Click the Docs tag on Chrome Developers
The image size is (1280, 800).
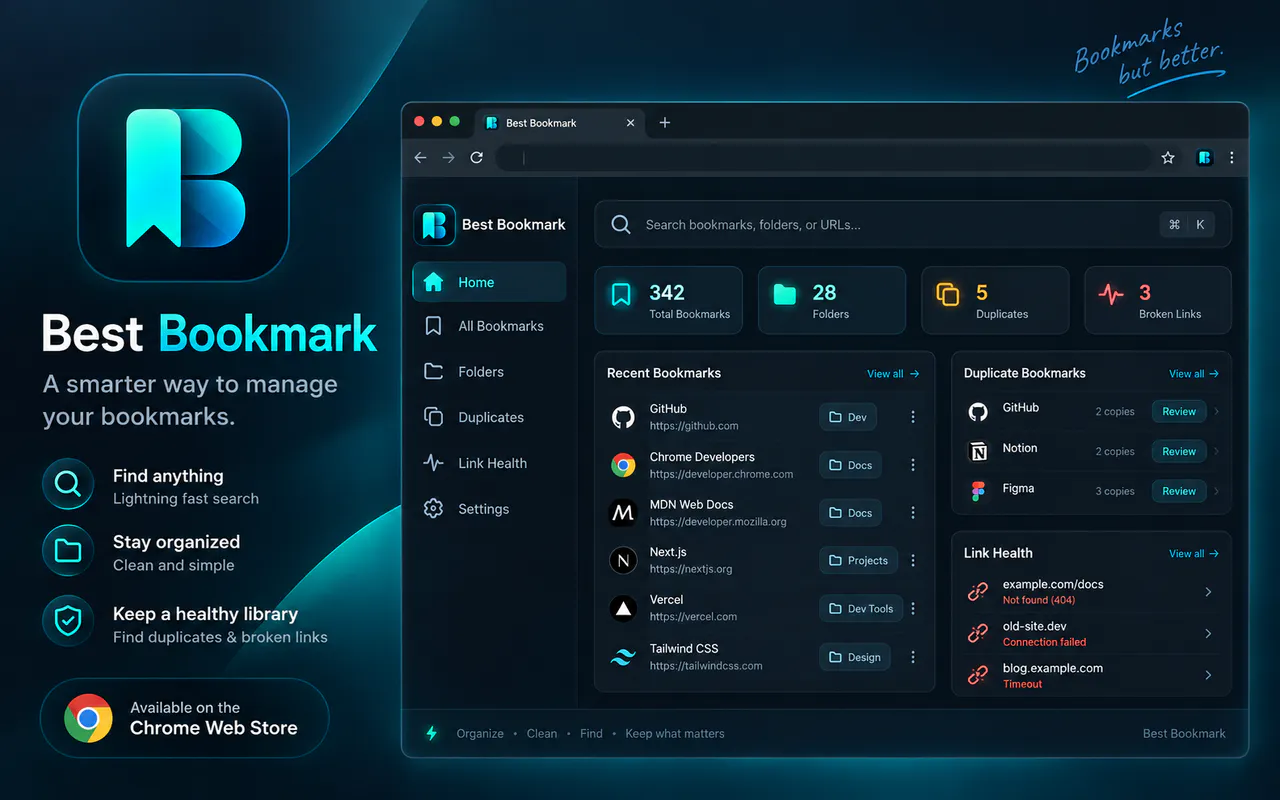tap(850, 465)
